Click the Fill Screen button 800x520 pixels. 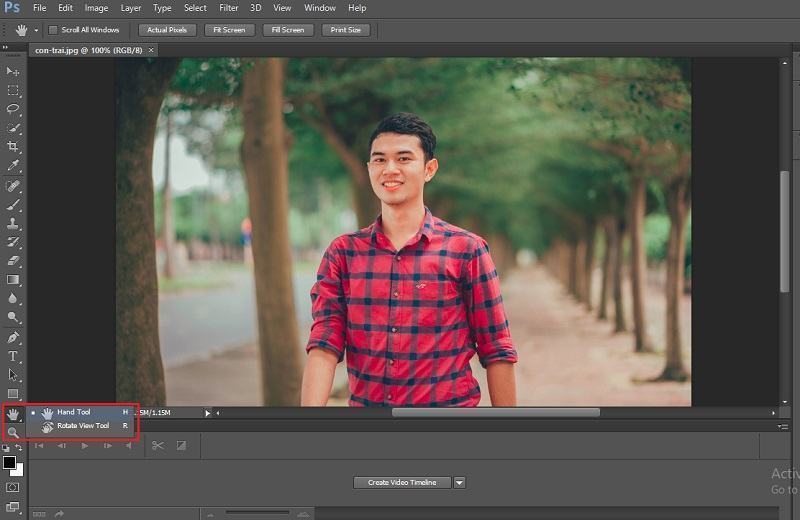pyautogui.click(x=288, y=30)
